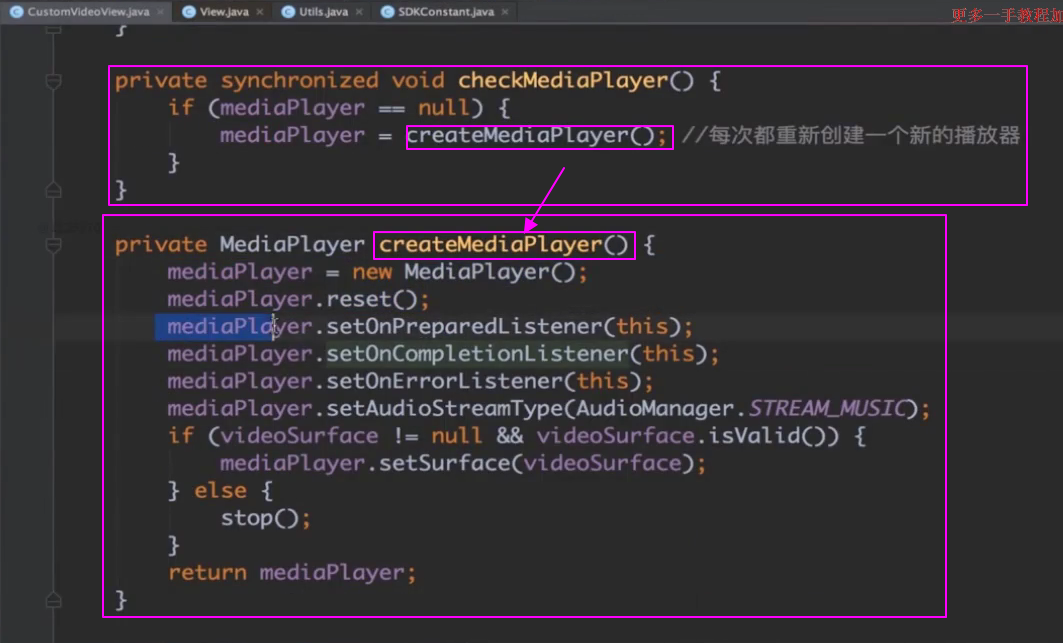Click the highlighted mediaPlayer selection text
1063x643 pixels.
pyautogui.click(x=212, y=327)
